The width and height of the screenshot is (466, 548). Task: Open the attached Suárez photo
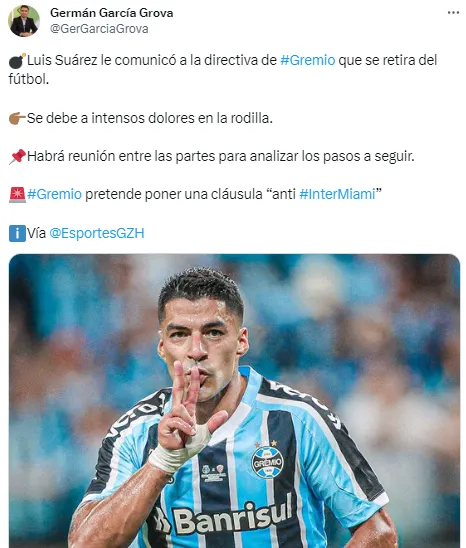click(x=234, y=401)
